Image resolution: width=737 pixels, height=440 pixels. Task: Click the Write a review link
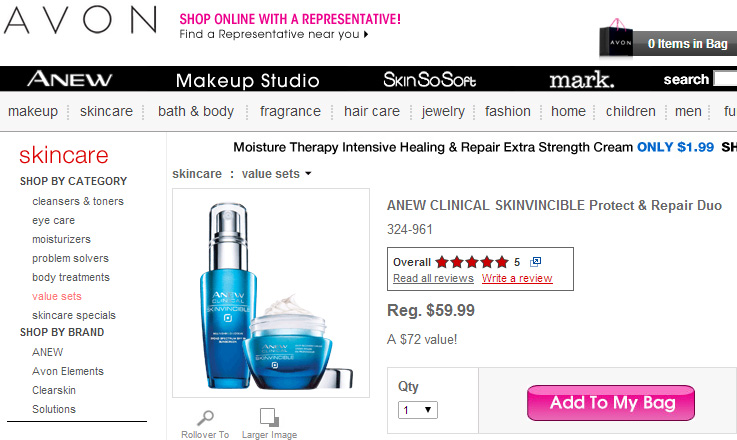click(517, 278)
